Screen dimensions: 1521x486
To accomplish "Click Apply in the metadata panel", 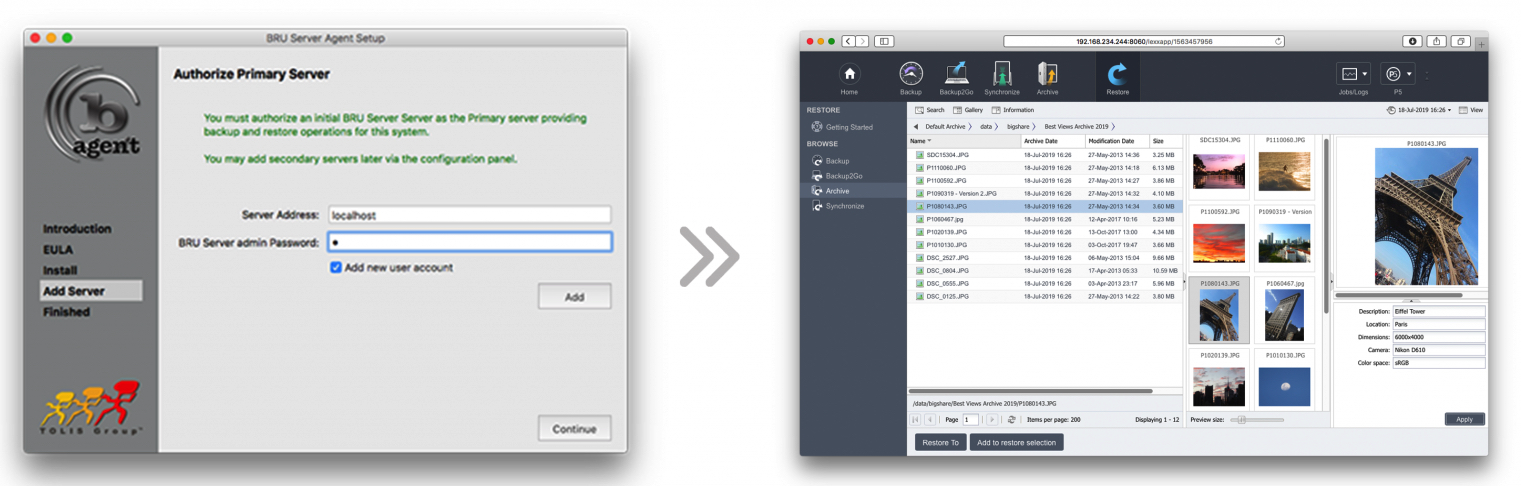I will pyautogui.click(x=1464, y=419).
